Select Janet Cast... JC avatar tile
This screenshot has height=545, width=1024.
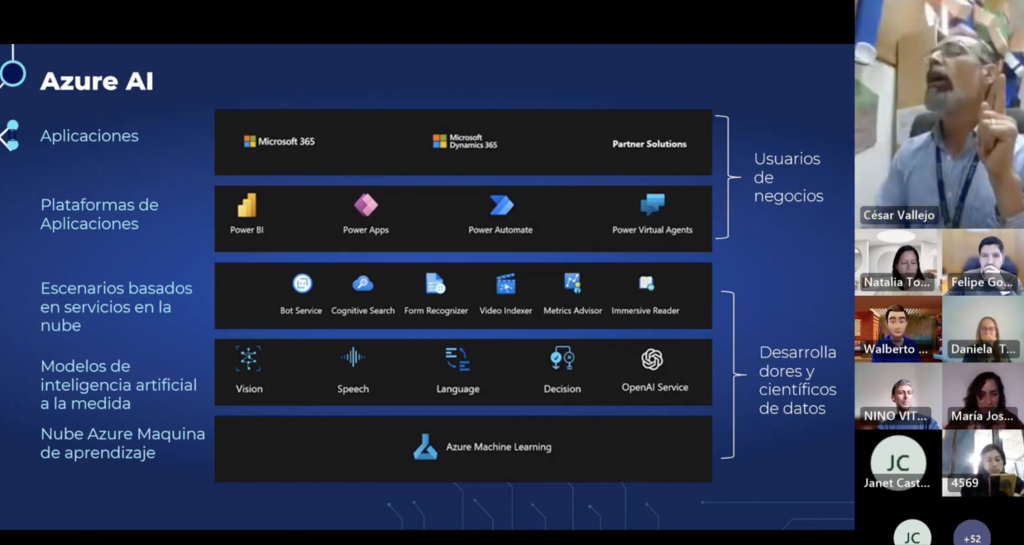click(x=898, y=463)
